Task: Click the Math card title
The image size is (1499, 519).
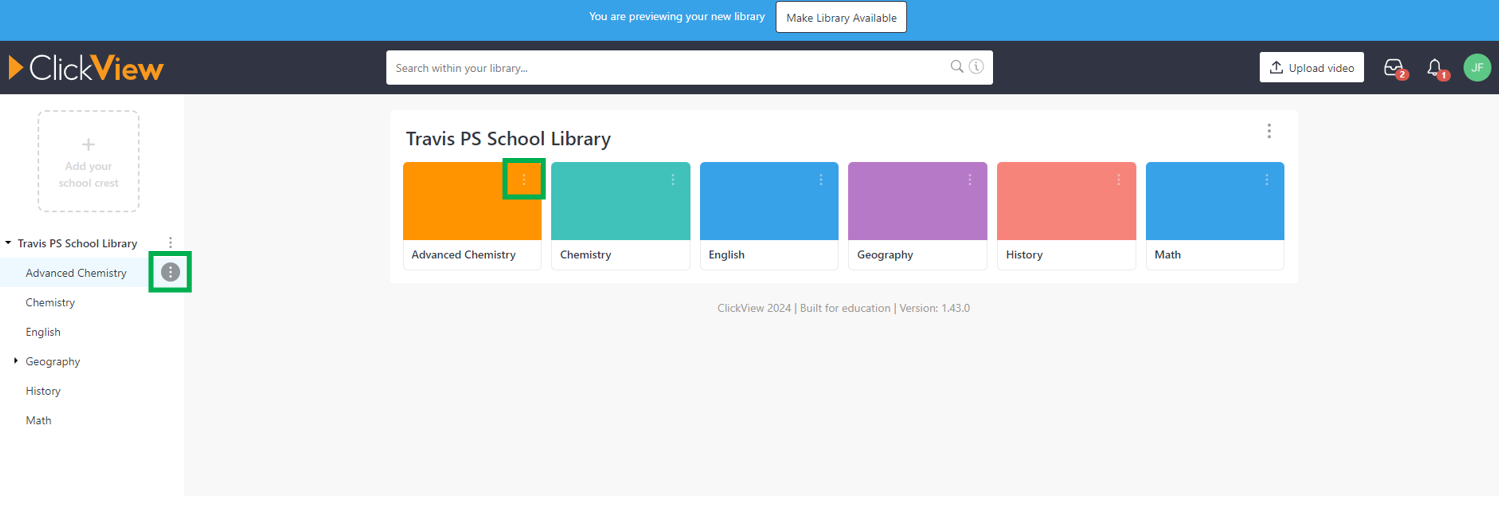Action: pyautogui.click(x=1167, y=255)
